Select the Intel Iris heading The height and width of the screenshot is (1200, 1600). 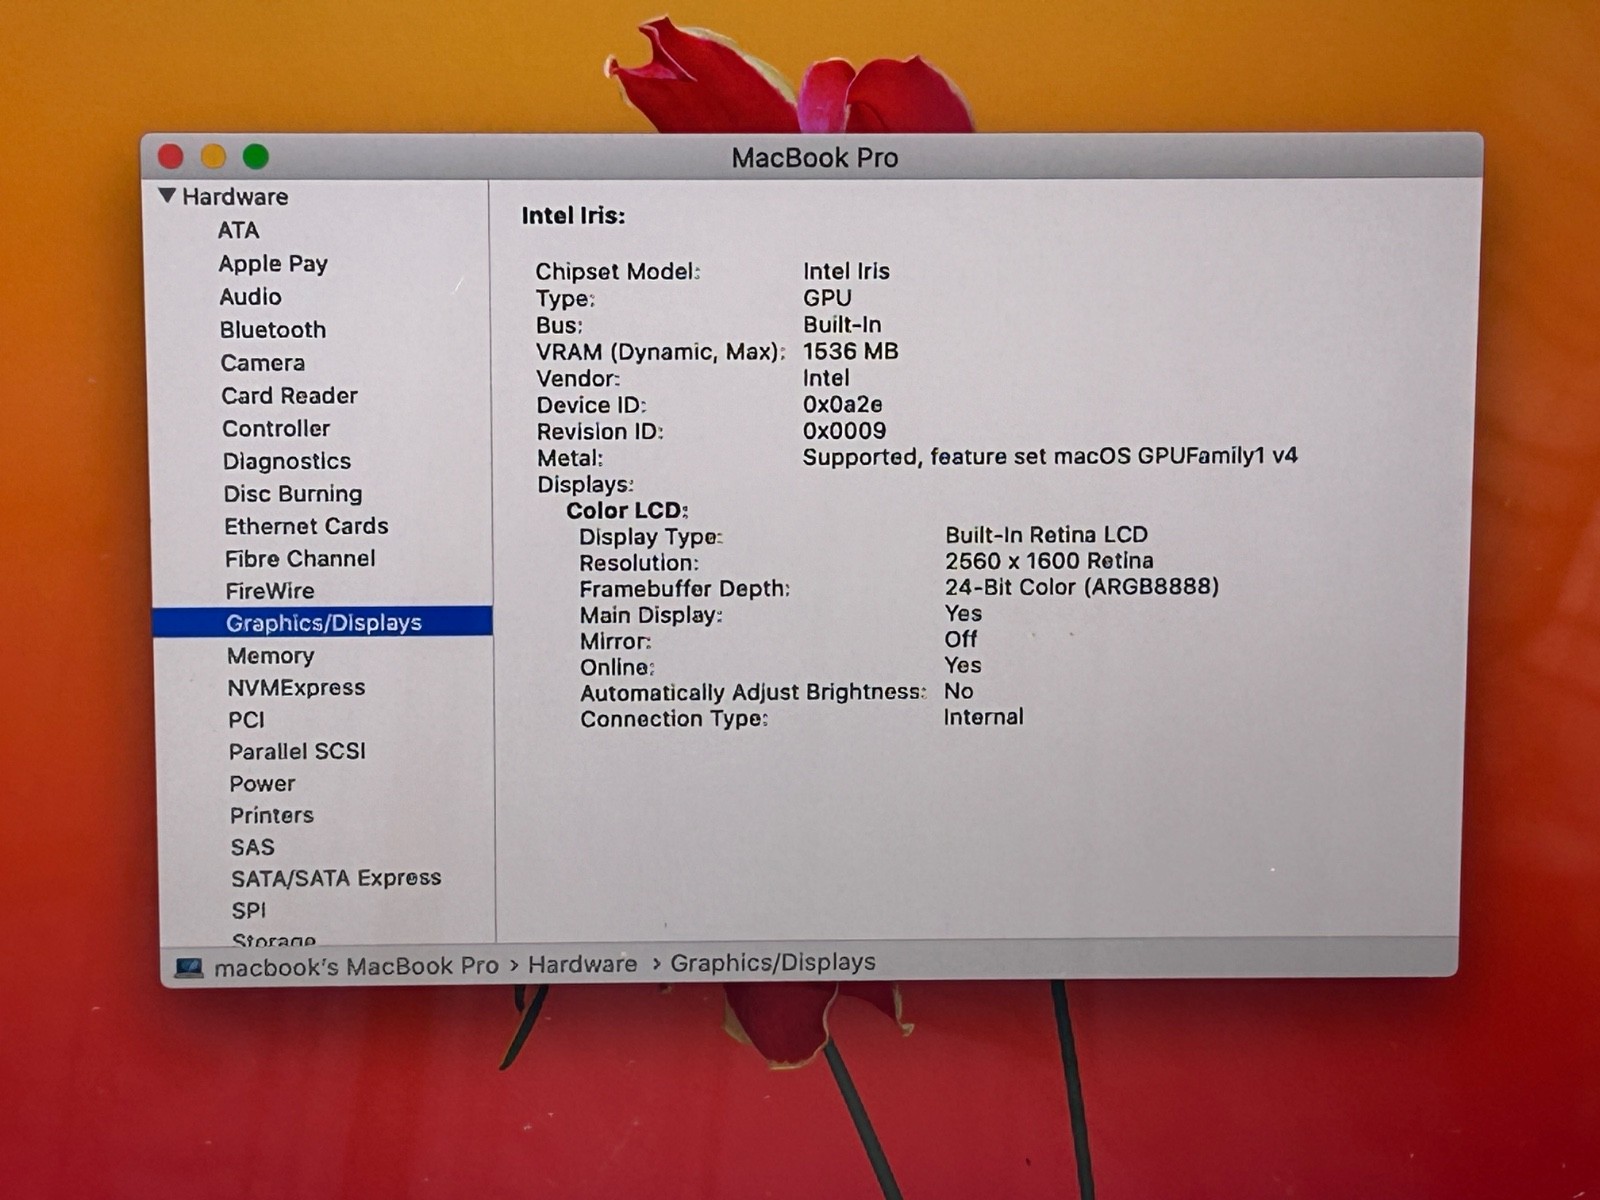point(573,216)
